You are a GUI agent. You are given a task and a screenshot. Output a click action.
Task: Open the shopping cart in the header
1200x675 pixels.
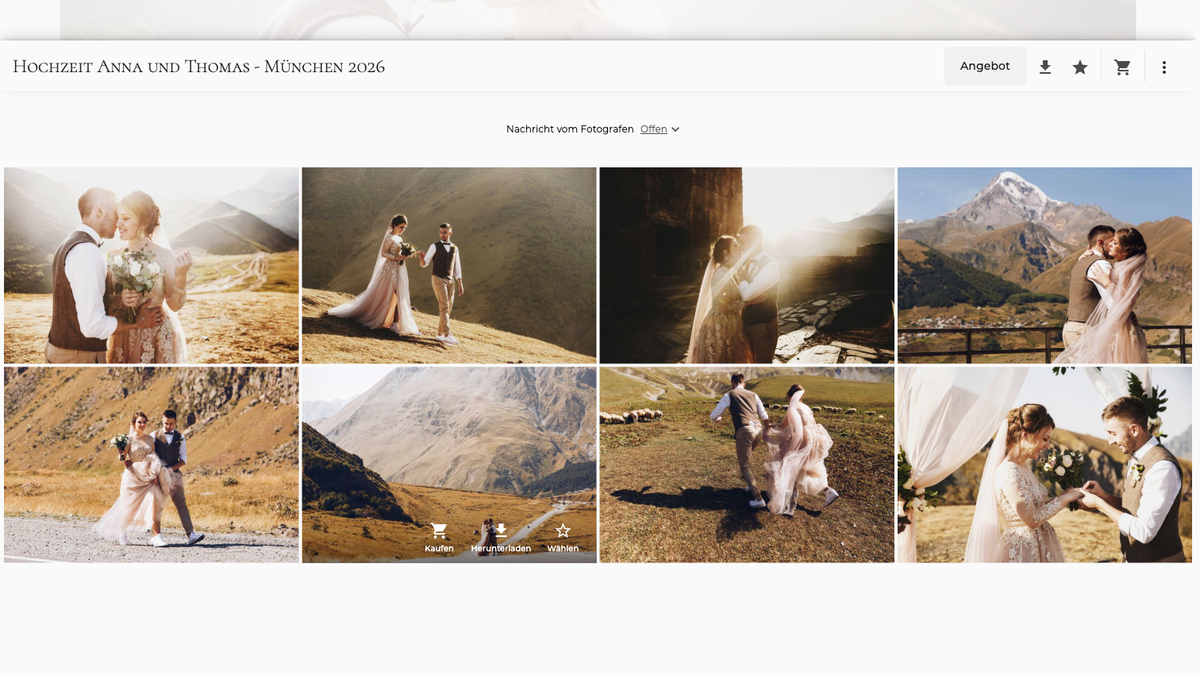click(1123, 67)
